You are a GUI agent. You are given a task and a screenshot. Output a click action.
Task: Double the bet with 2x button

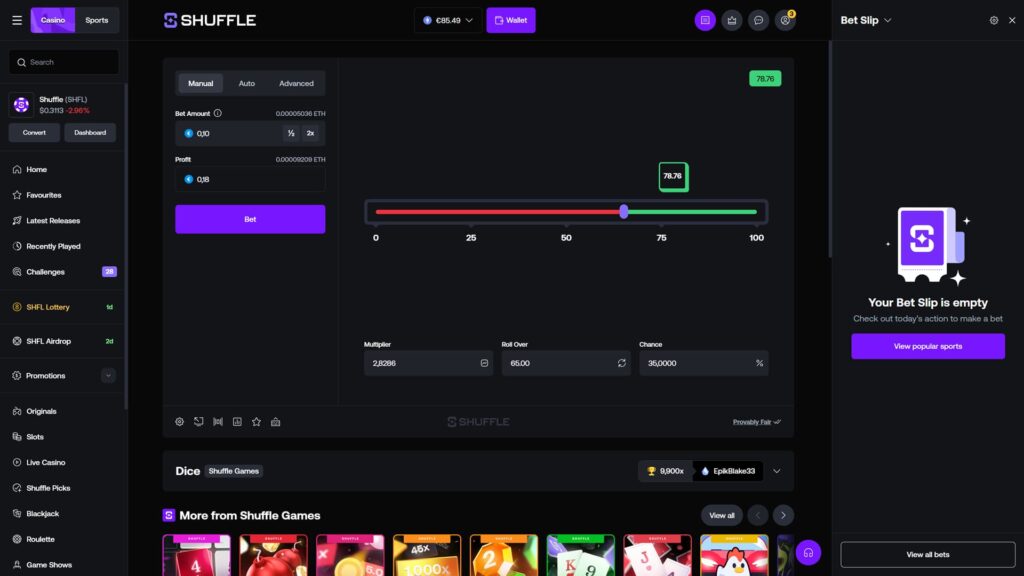[310, 133]
